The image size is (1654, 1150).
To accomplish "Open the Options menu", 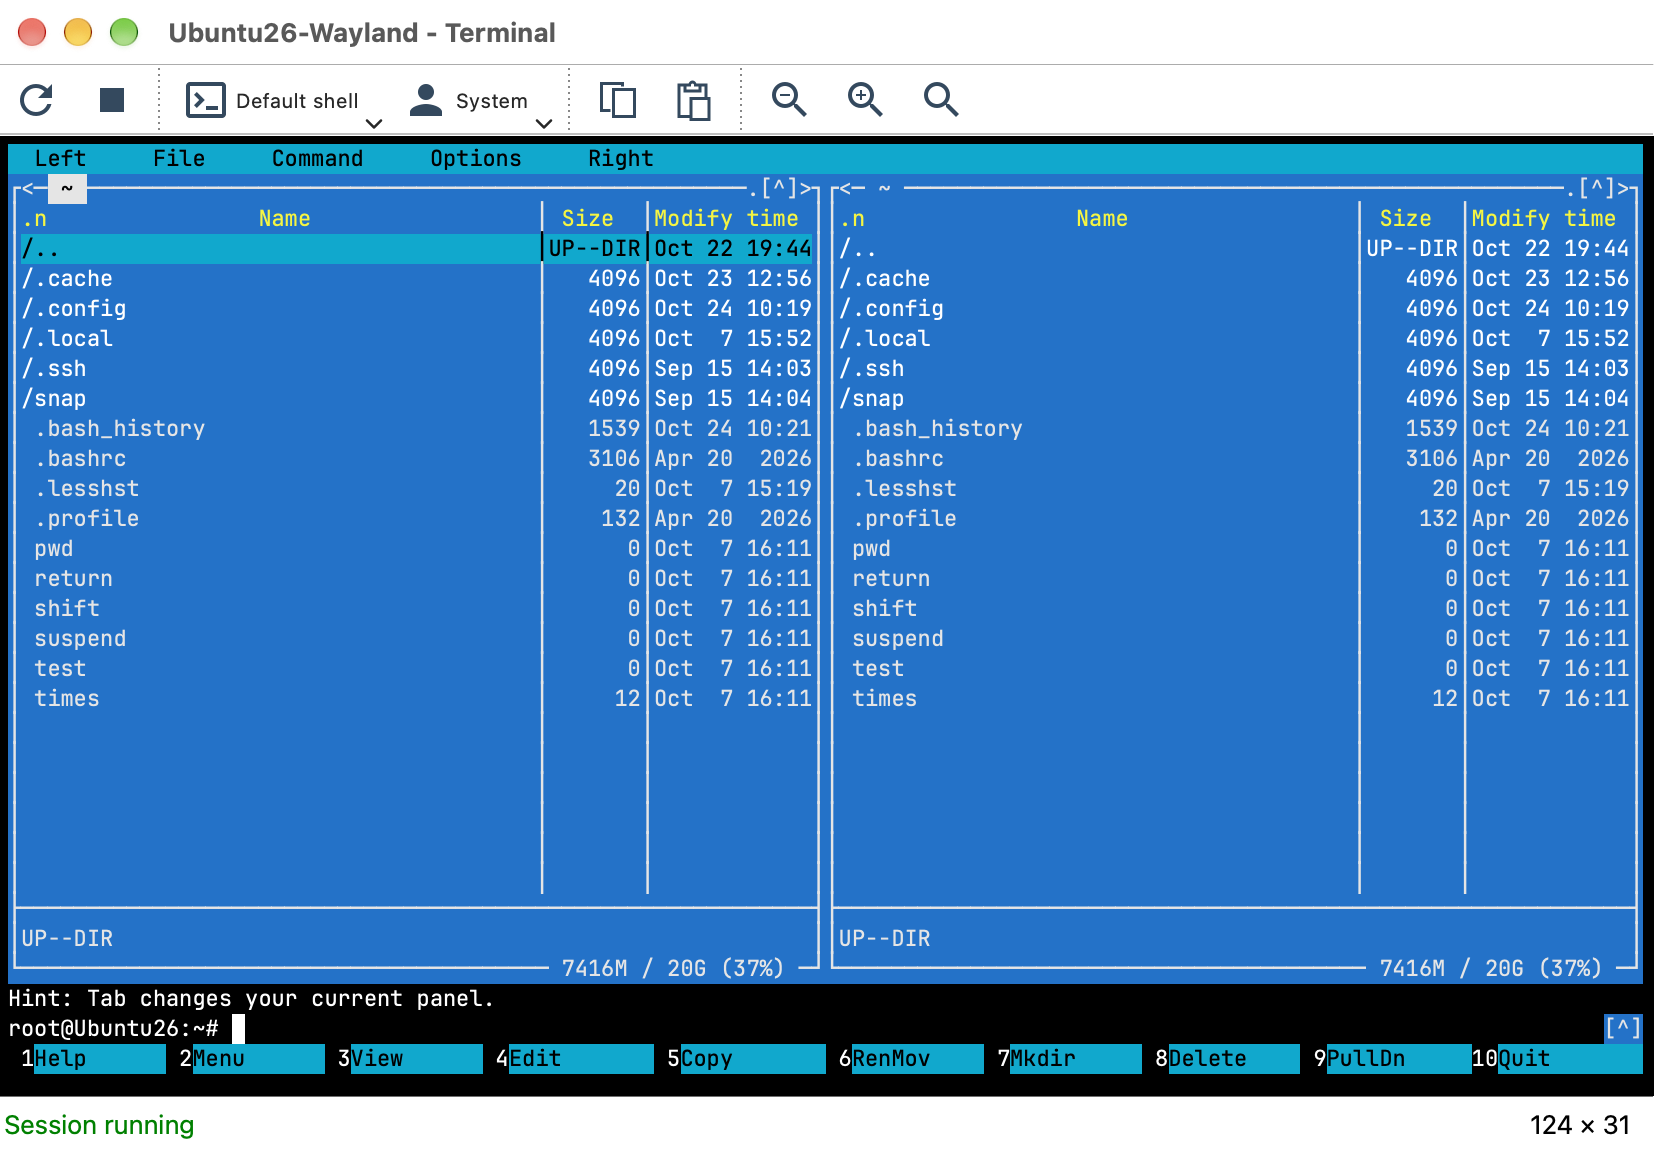I will pos(475,158).
